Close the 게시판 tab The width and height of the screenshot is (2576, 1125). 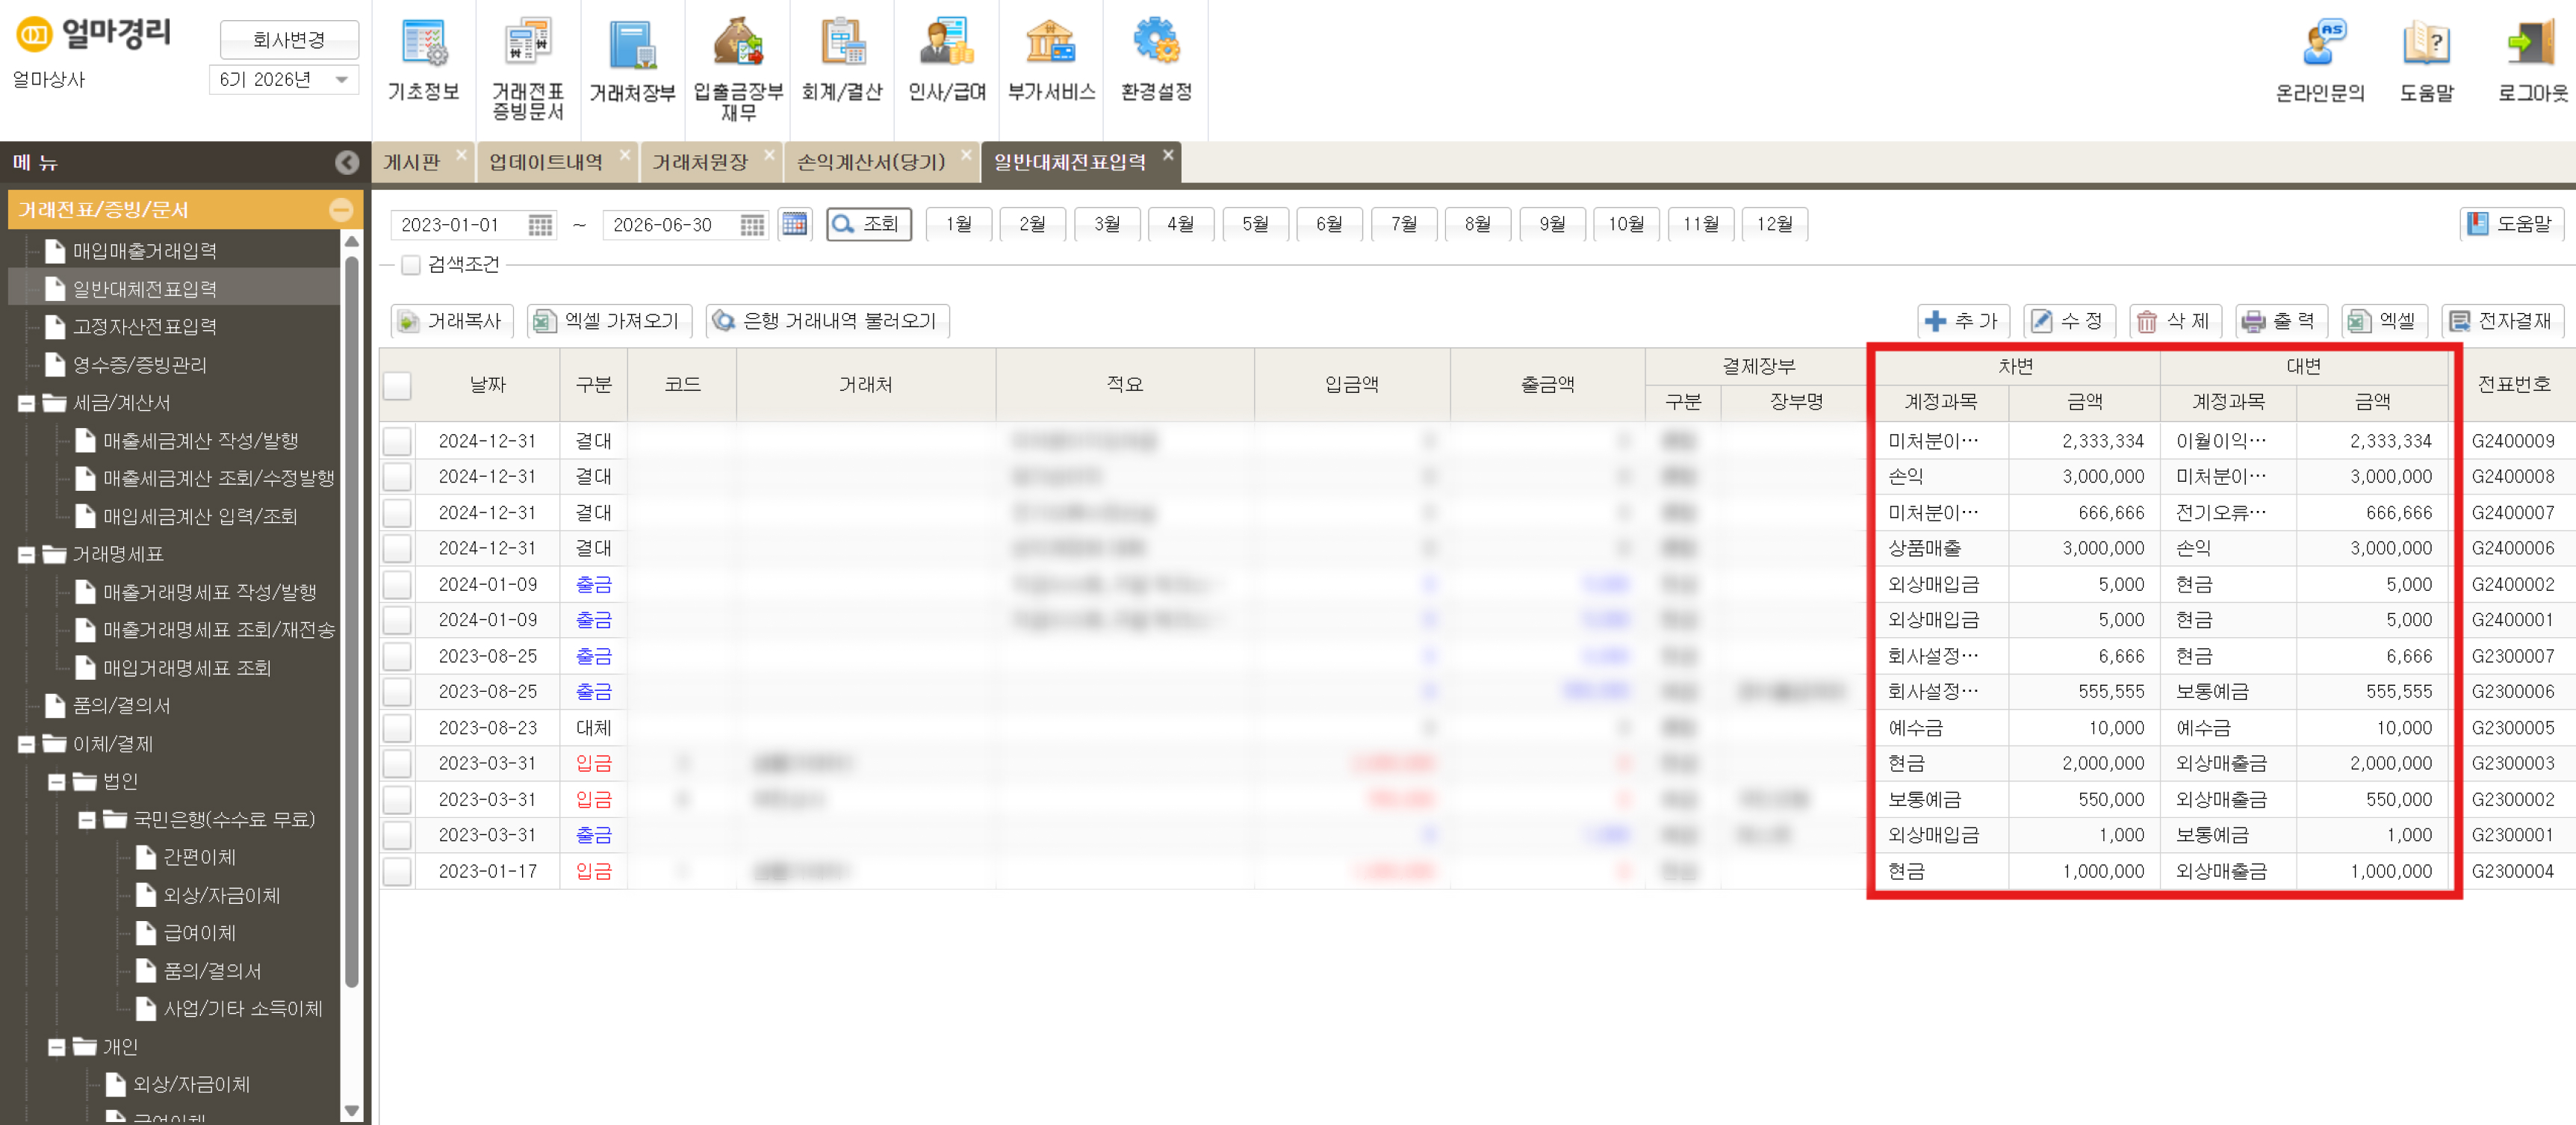[x=461, y=155]
